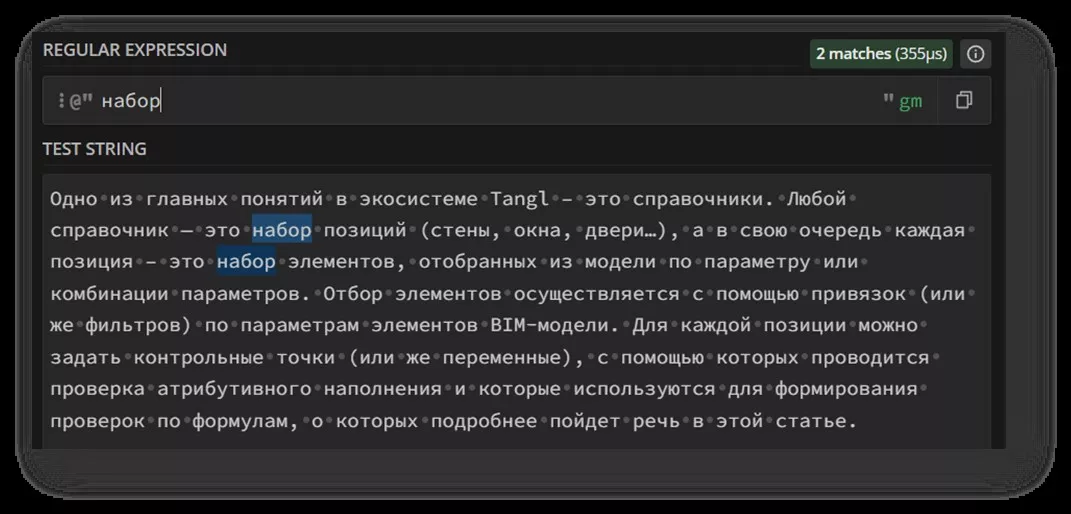Image resolution: width=1071 pixels, height=514 pixels.
Task: Focus the regular expression input containing набор
Action: coord(500,102)
